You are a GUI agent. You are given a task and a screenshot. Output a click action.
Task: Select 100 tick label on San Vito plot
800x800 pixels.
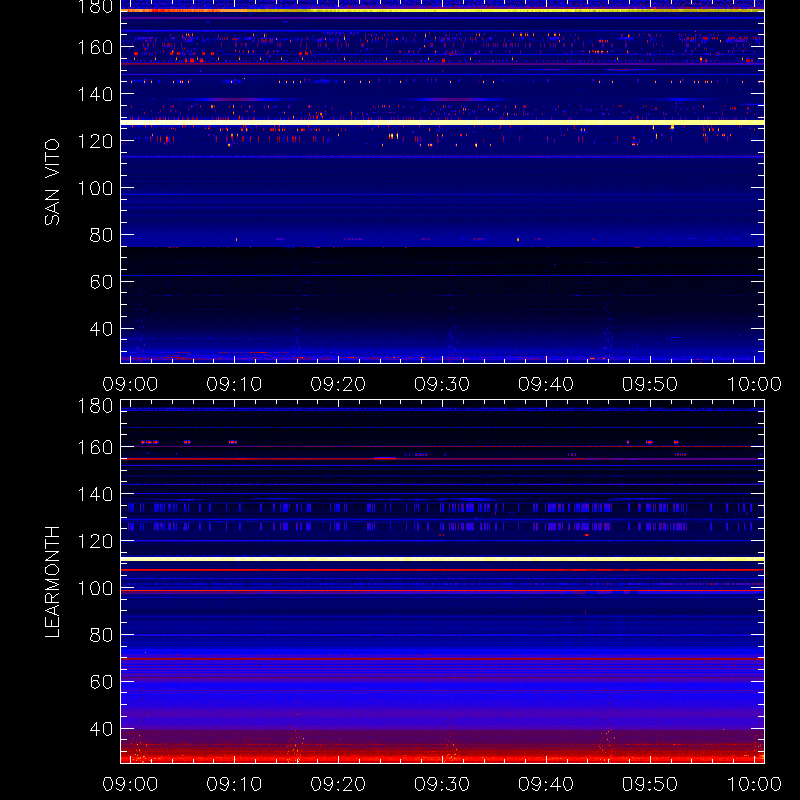pos(95,188)
